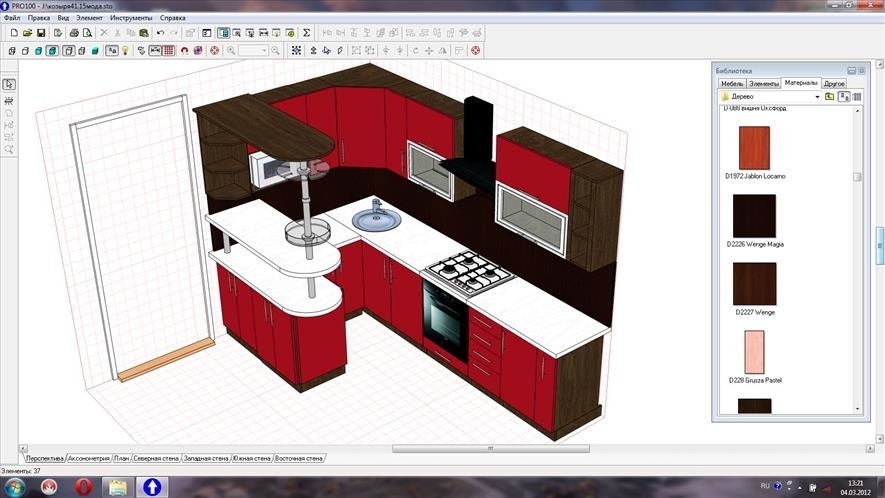Image resolution: width=885 pixels, height=498 pixels.
Task: Toggle the light bulb shading icon
Action: tap(125, 51)
